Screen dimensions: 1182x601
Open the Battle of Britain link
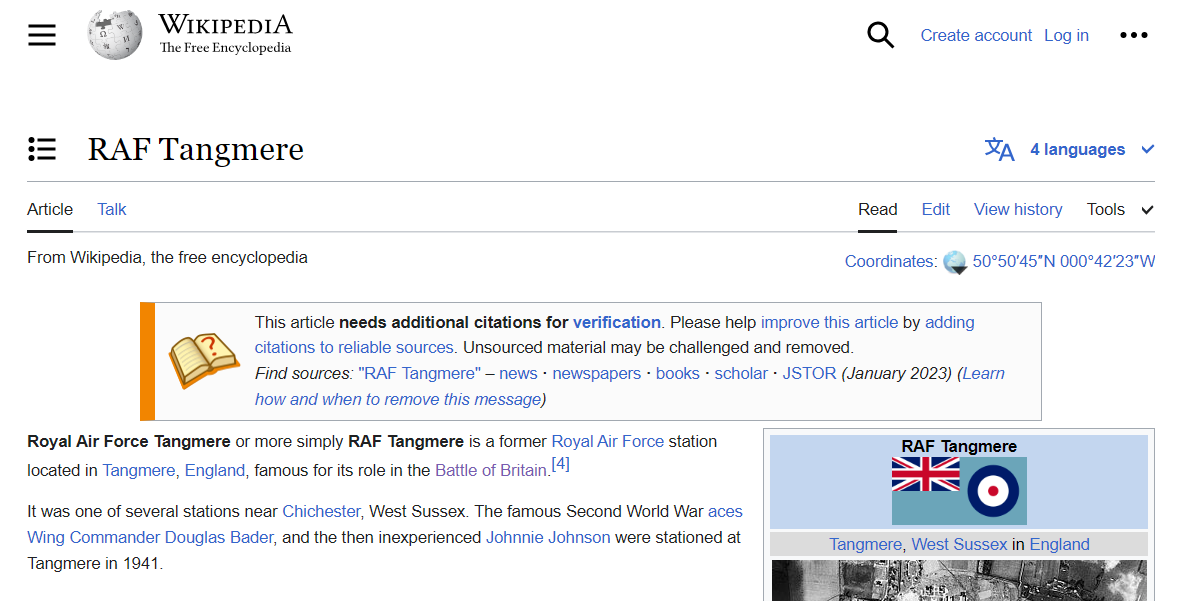pyautogui.click(x=491, y=470)
